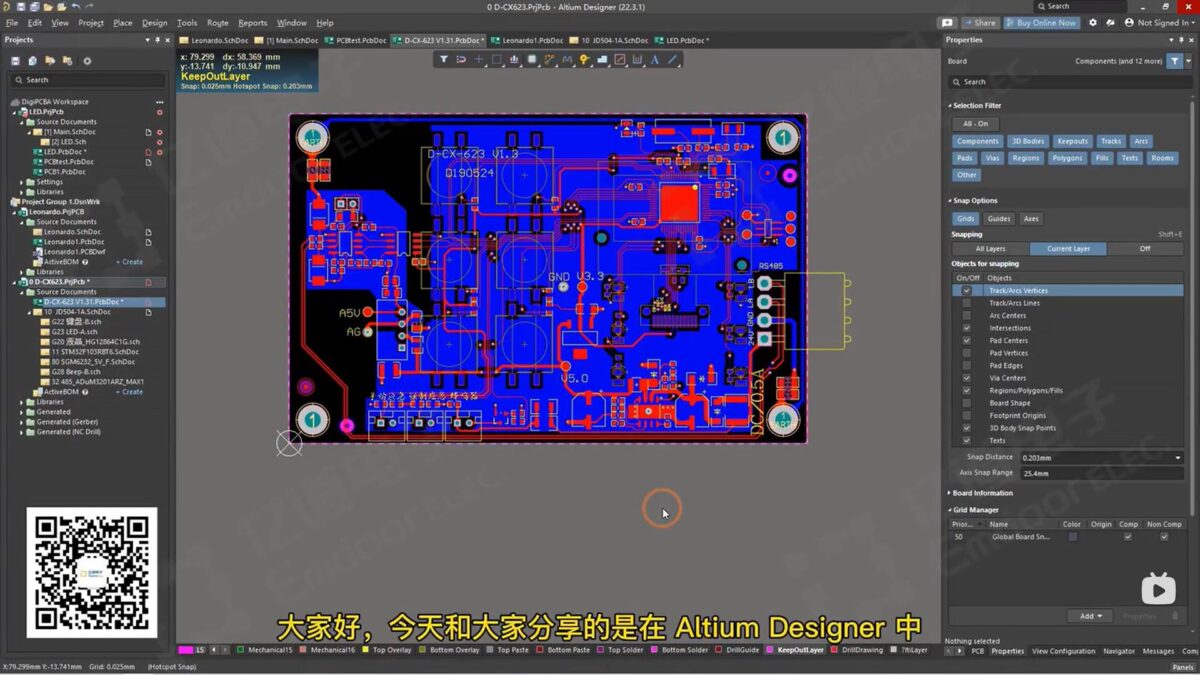The image size is (1200, 675).
Task: Disable Via Centers snapping checkbox
Action: pos(966,378)
